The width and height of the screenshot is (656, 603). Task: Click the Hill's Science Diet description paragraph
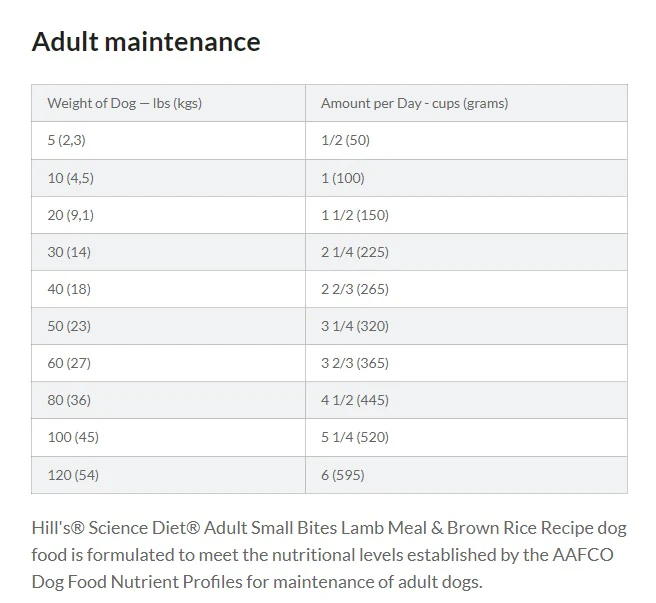pos(329,555)
